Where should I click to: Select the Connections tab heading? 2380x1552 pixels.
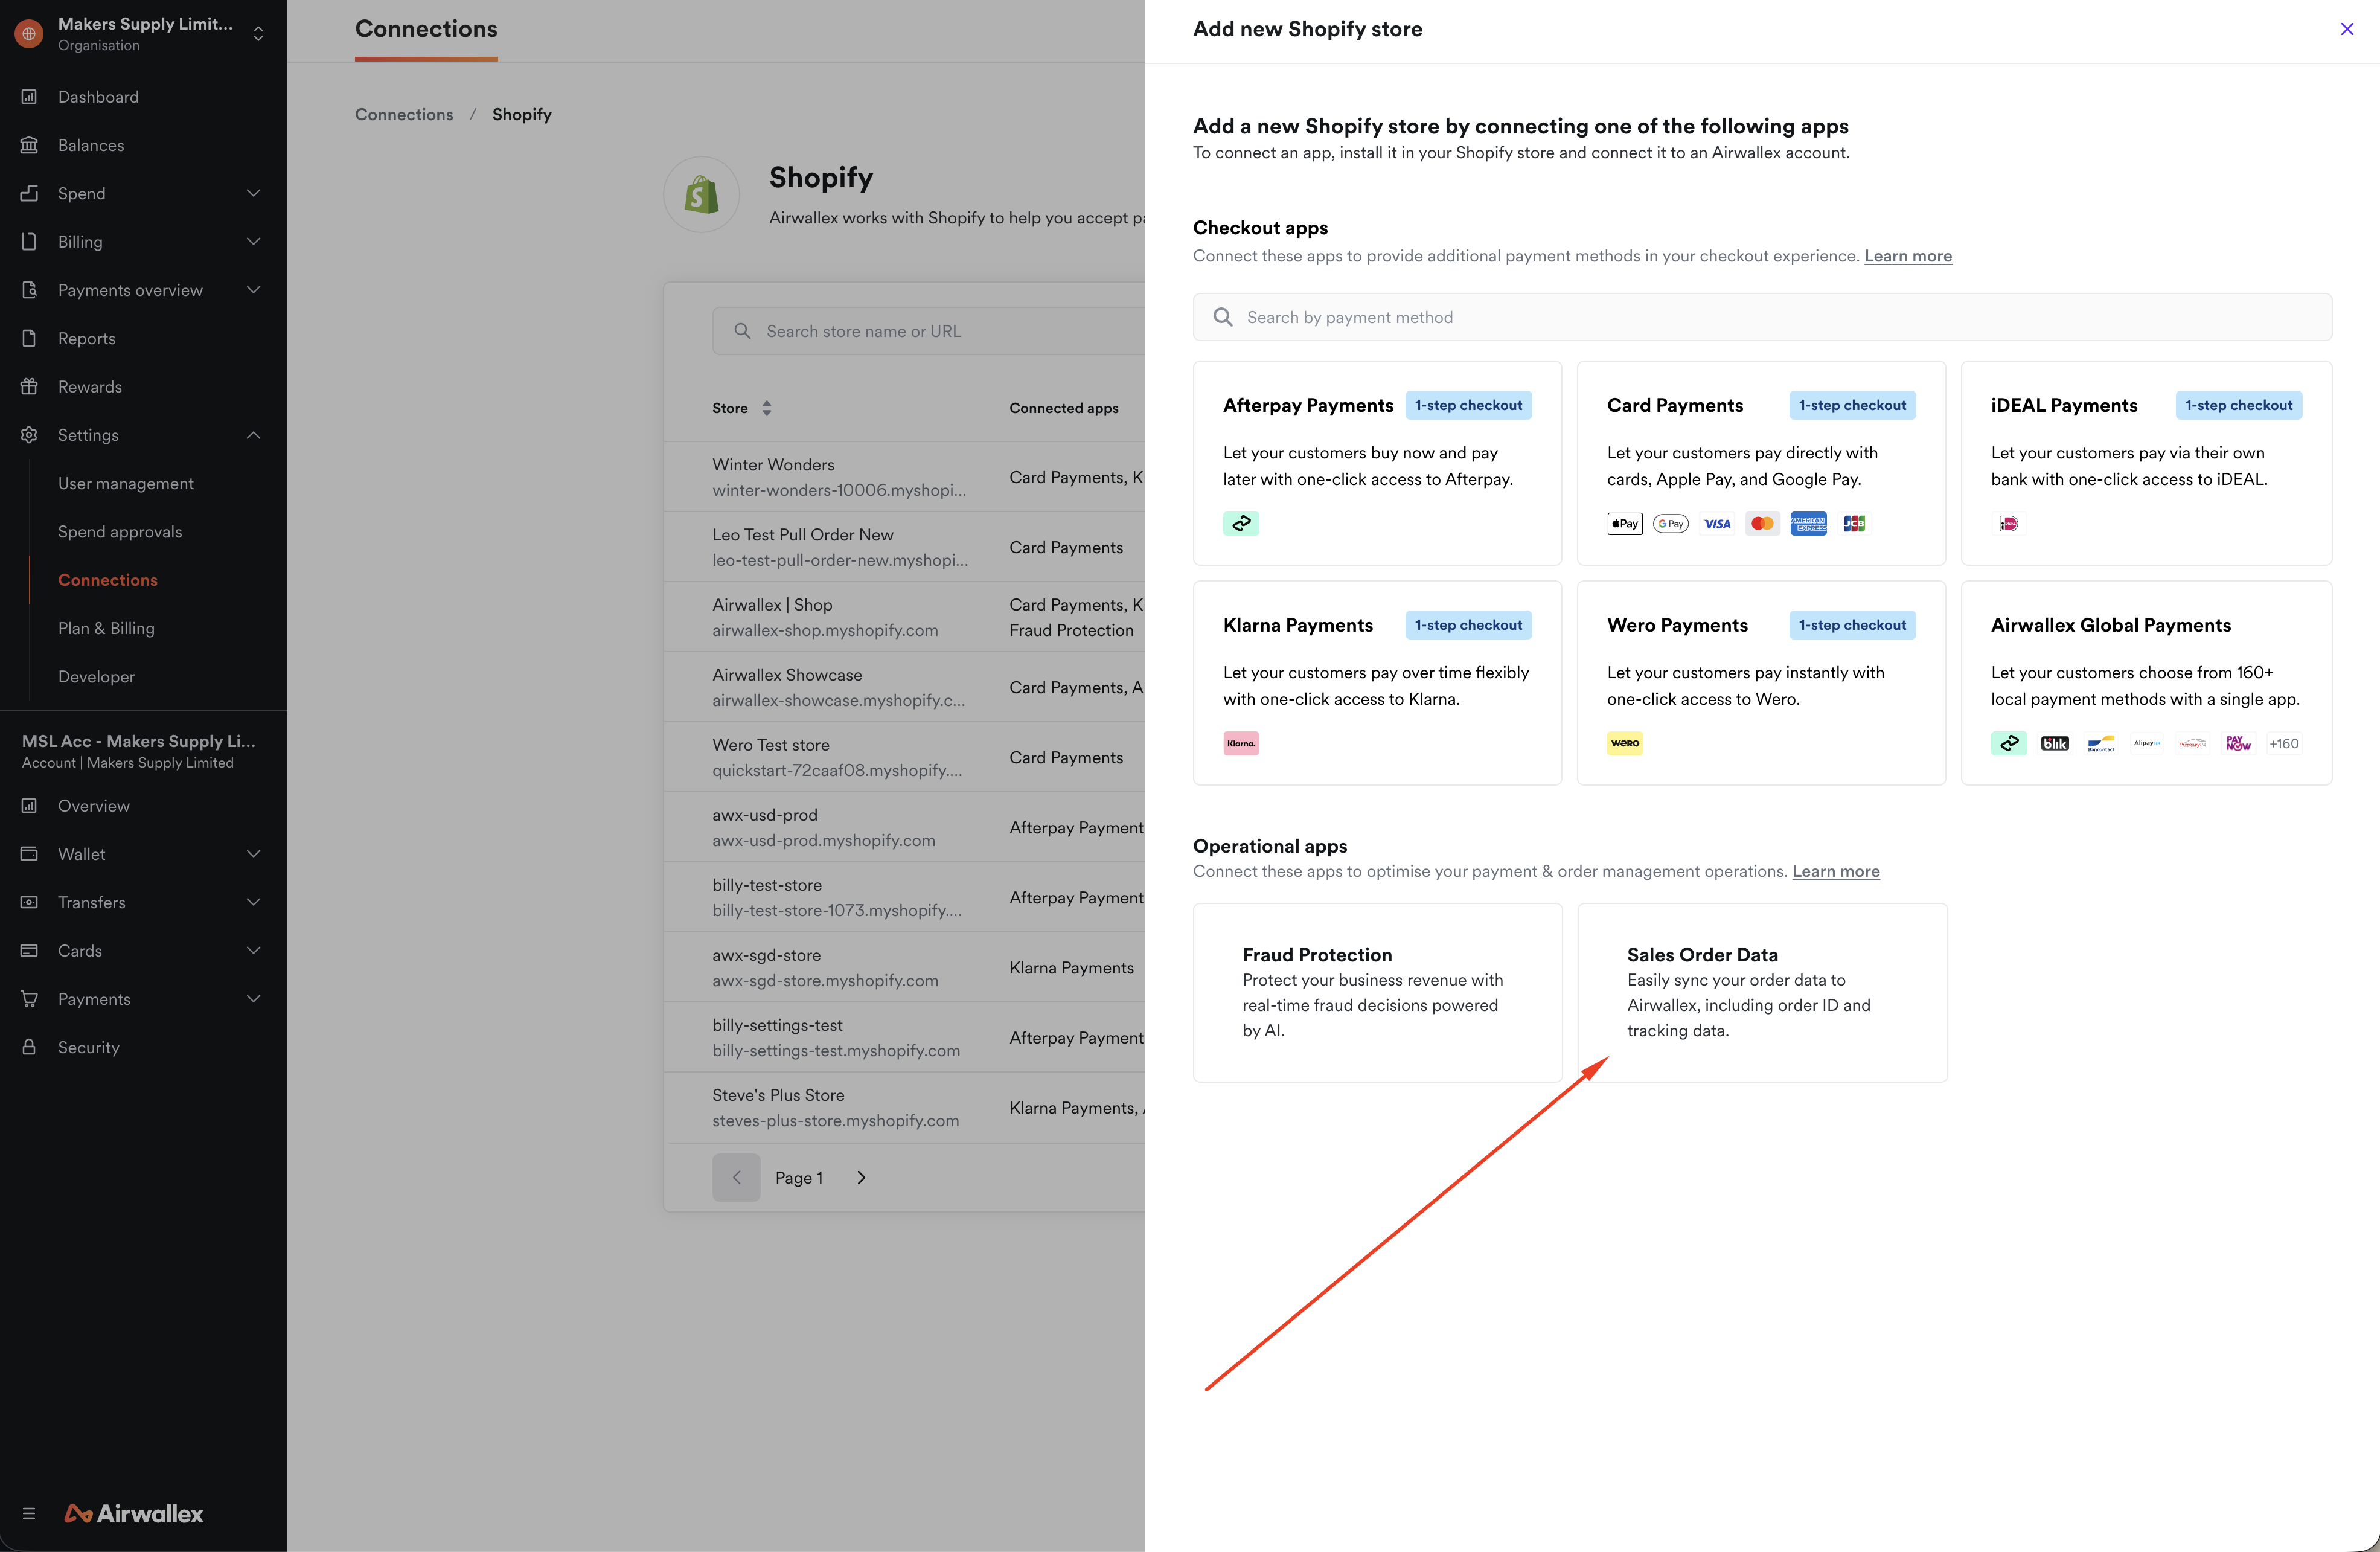click(x=426, y=29)
